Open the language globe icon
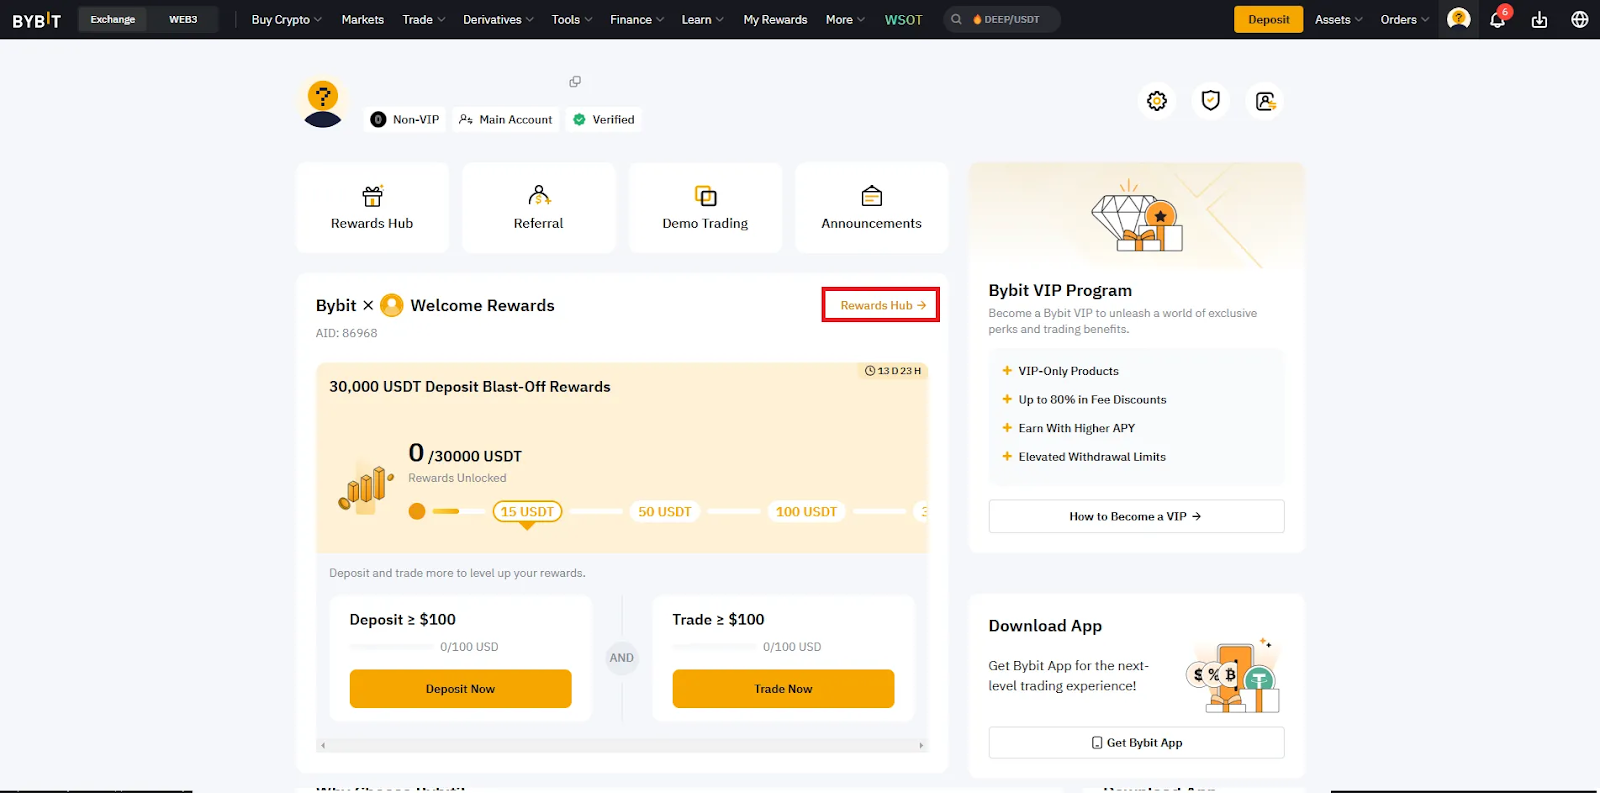This screenshot has height=793, width=1600. point(1580,19)
